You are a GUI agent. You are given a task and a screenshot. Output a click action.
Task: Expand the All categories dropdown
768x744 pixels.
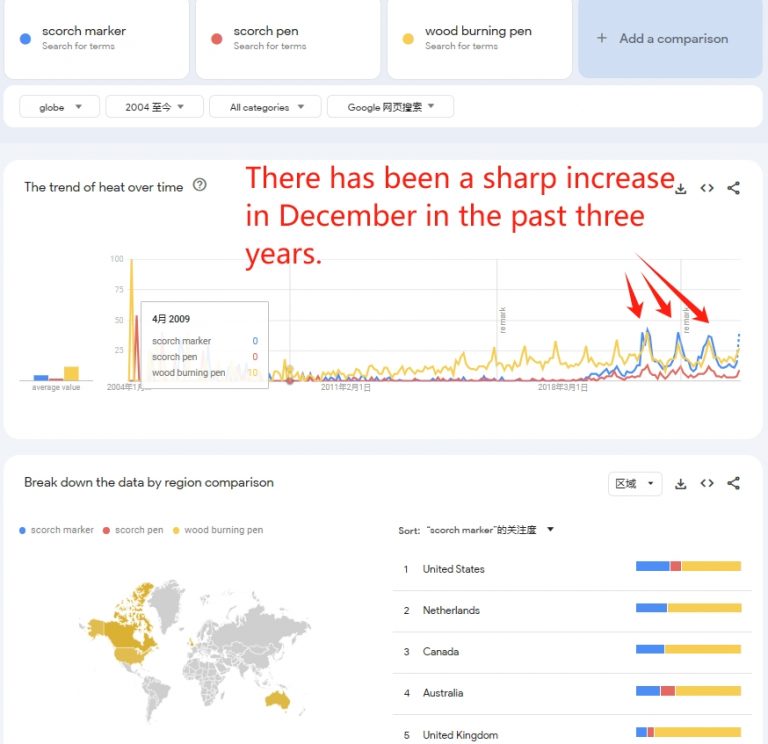pyautogui.click(x=265, y=107)
